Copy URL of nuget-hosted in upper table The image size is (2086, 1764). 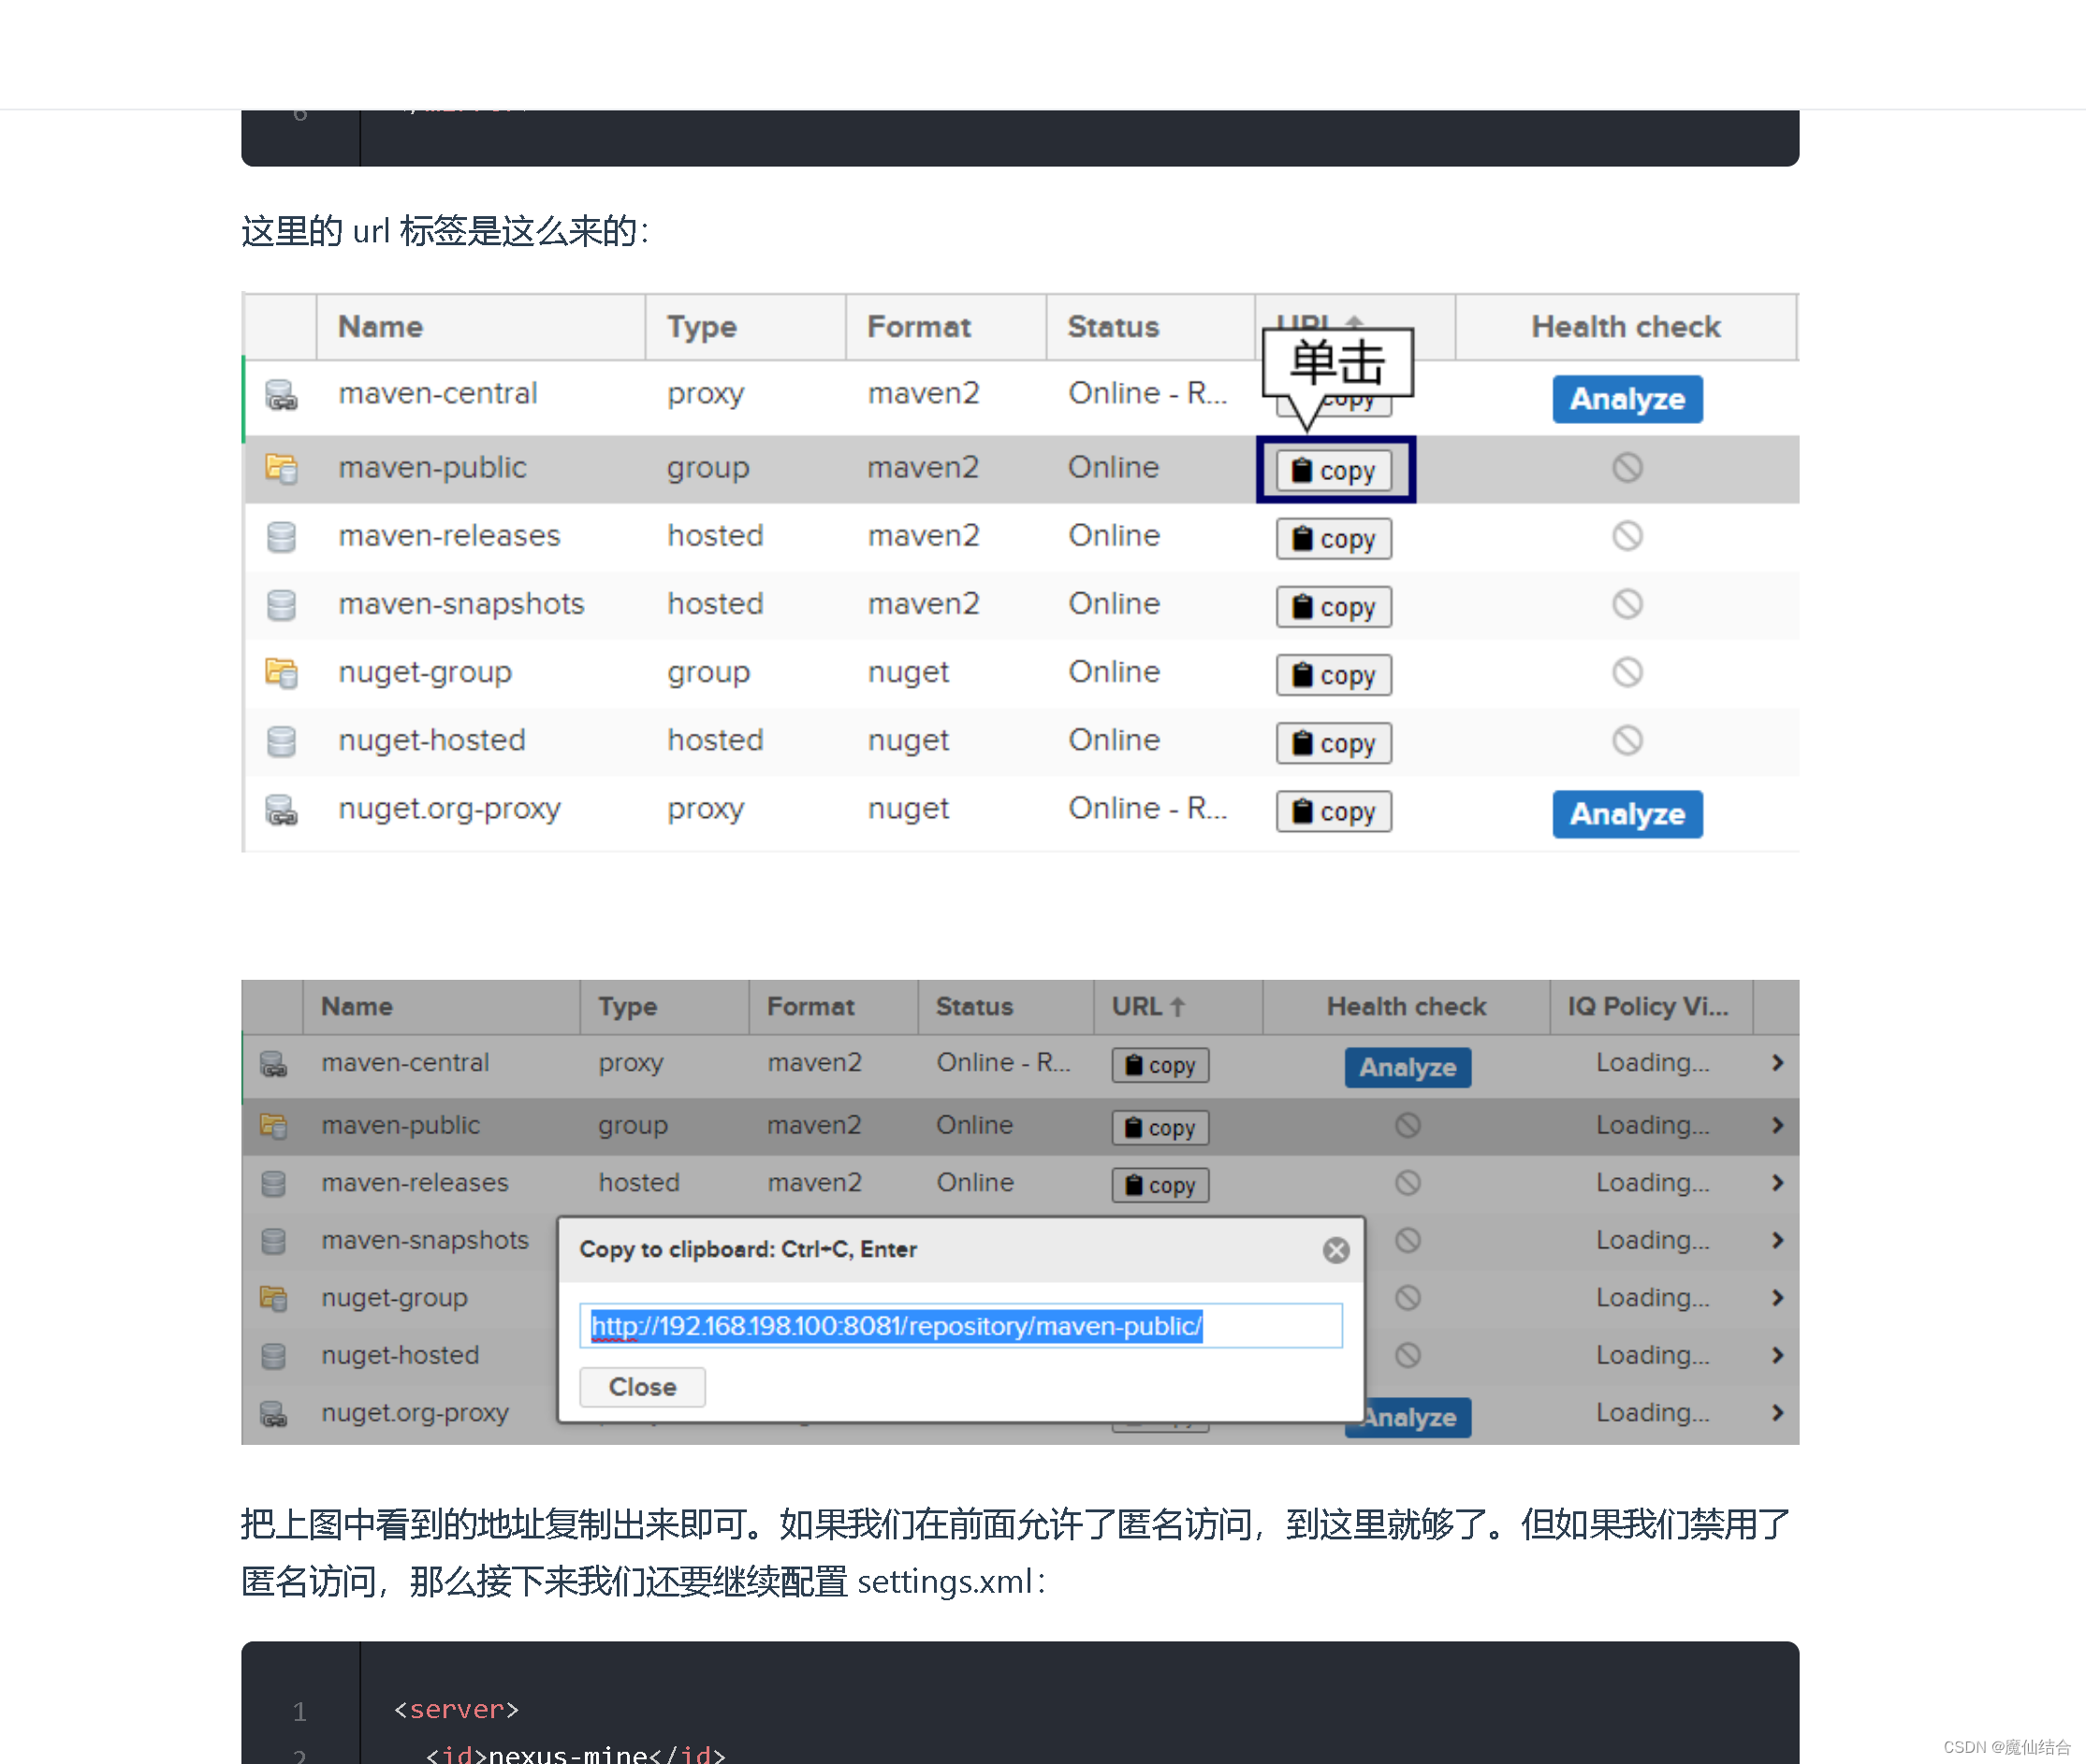[1334, 743]
